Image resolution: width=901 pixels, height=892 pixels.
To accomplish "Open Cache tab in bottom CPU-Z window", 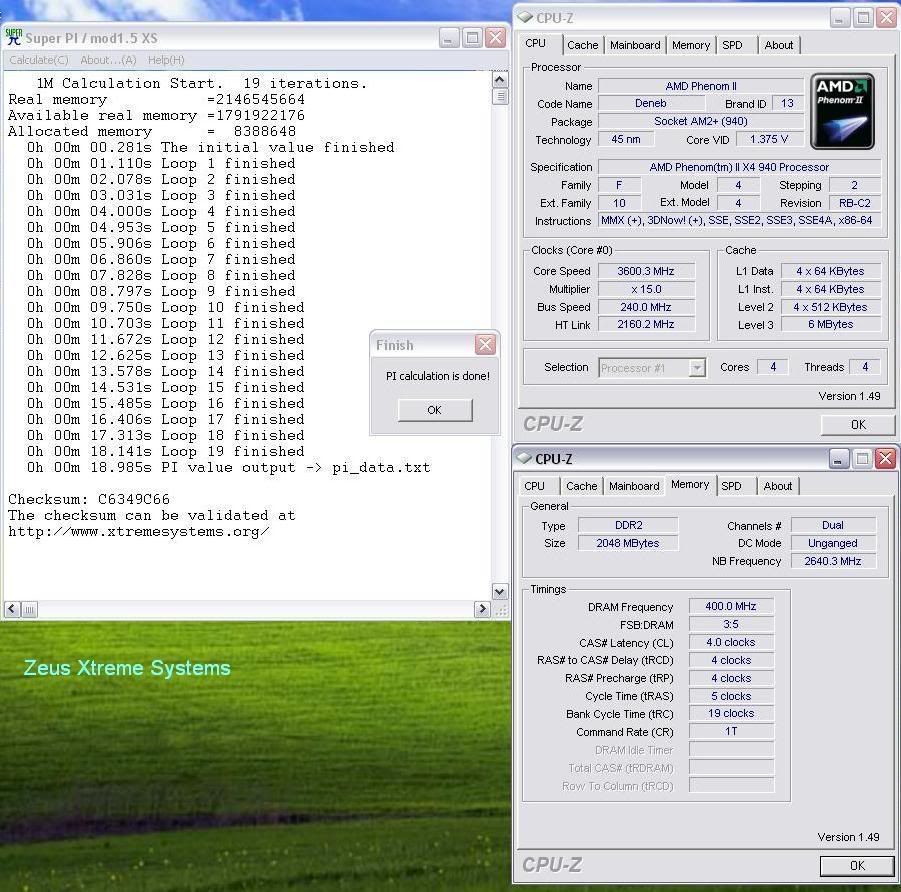I will pos(582,486).
